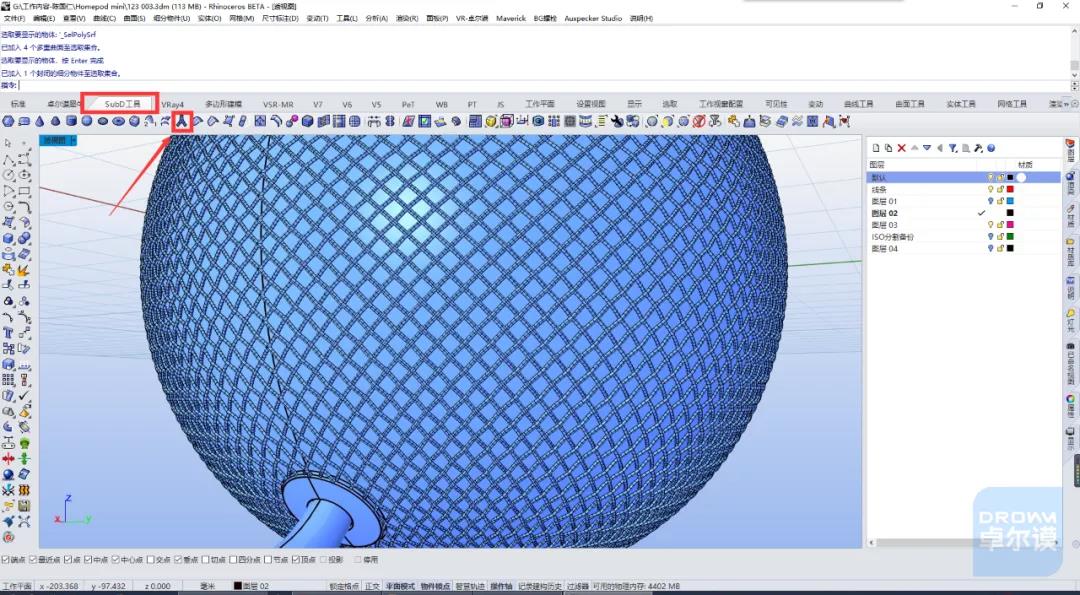Select the SubD branch tool icon
The height and width of the screenshot is (595, 1080).
click(182, 121)
